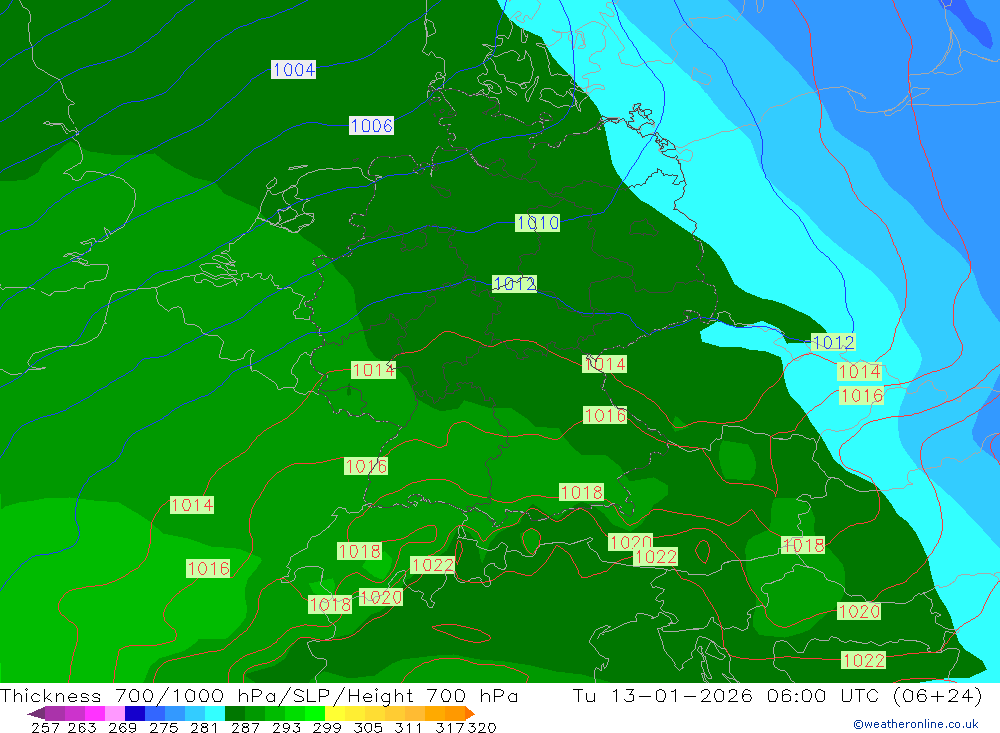Click the orange right arrow end of legend
The image size is (1000, 733).
(x=470, y=713)
